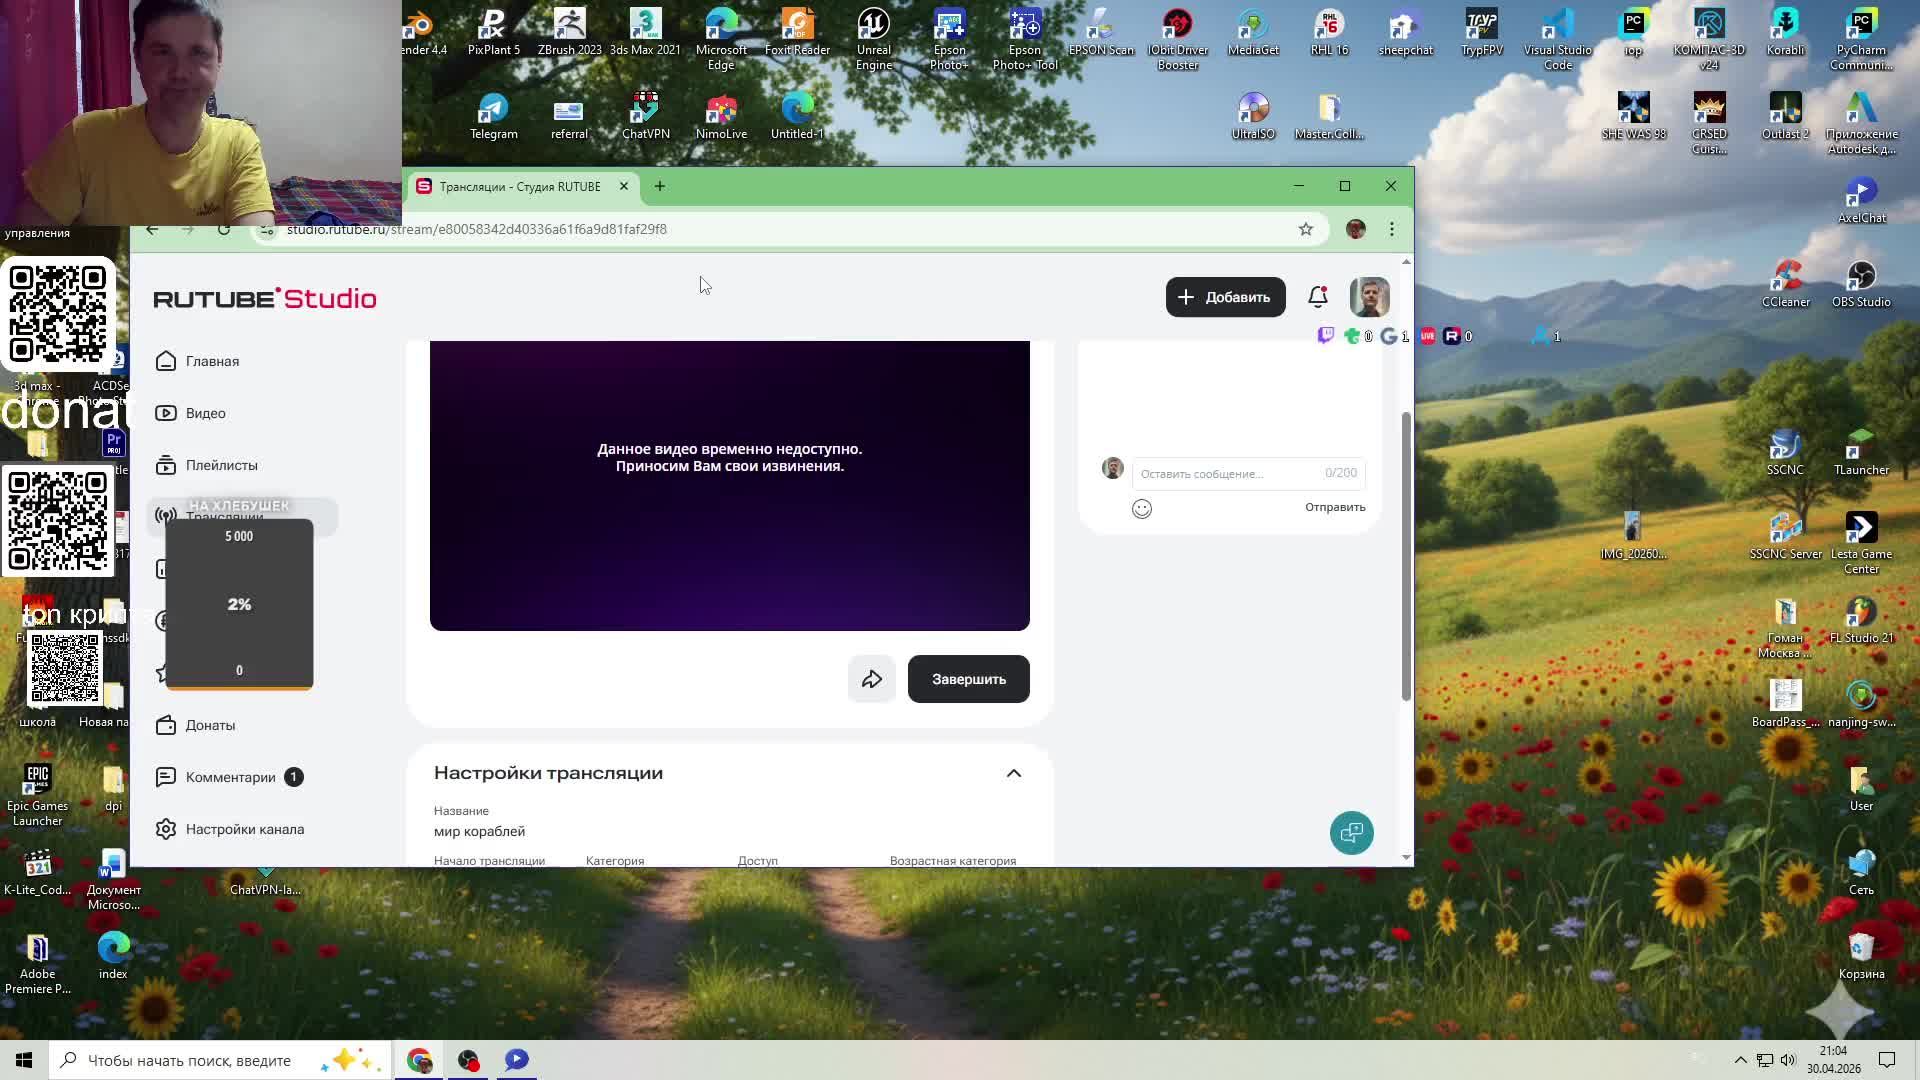Click the notifications bell icon
The width and height of the screenshot is (1920, 1080).
1317,297
